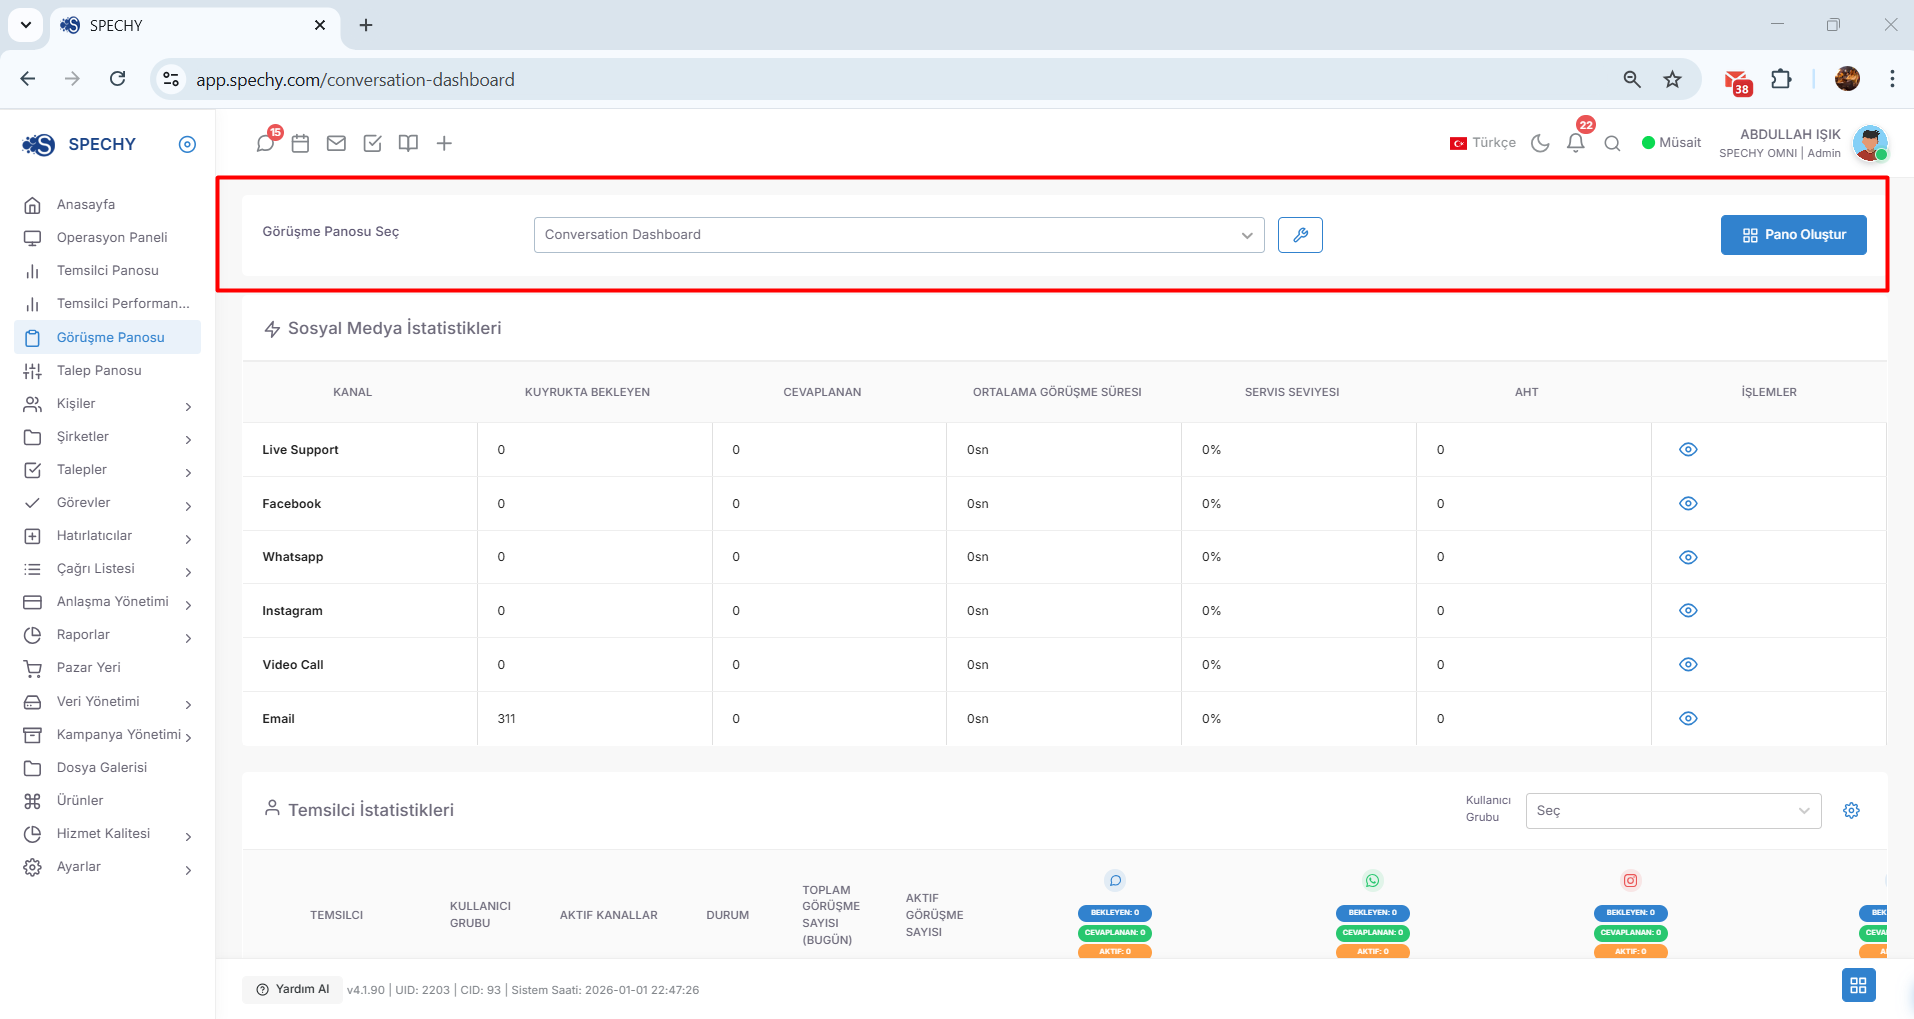Click the Live Chat channel icon in agent table

click(x=1115, y=880)
